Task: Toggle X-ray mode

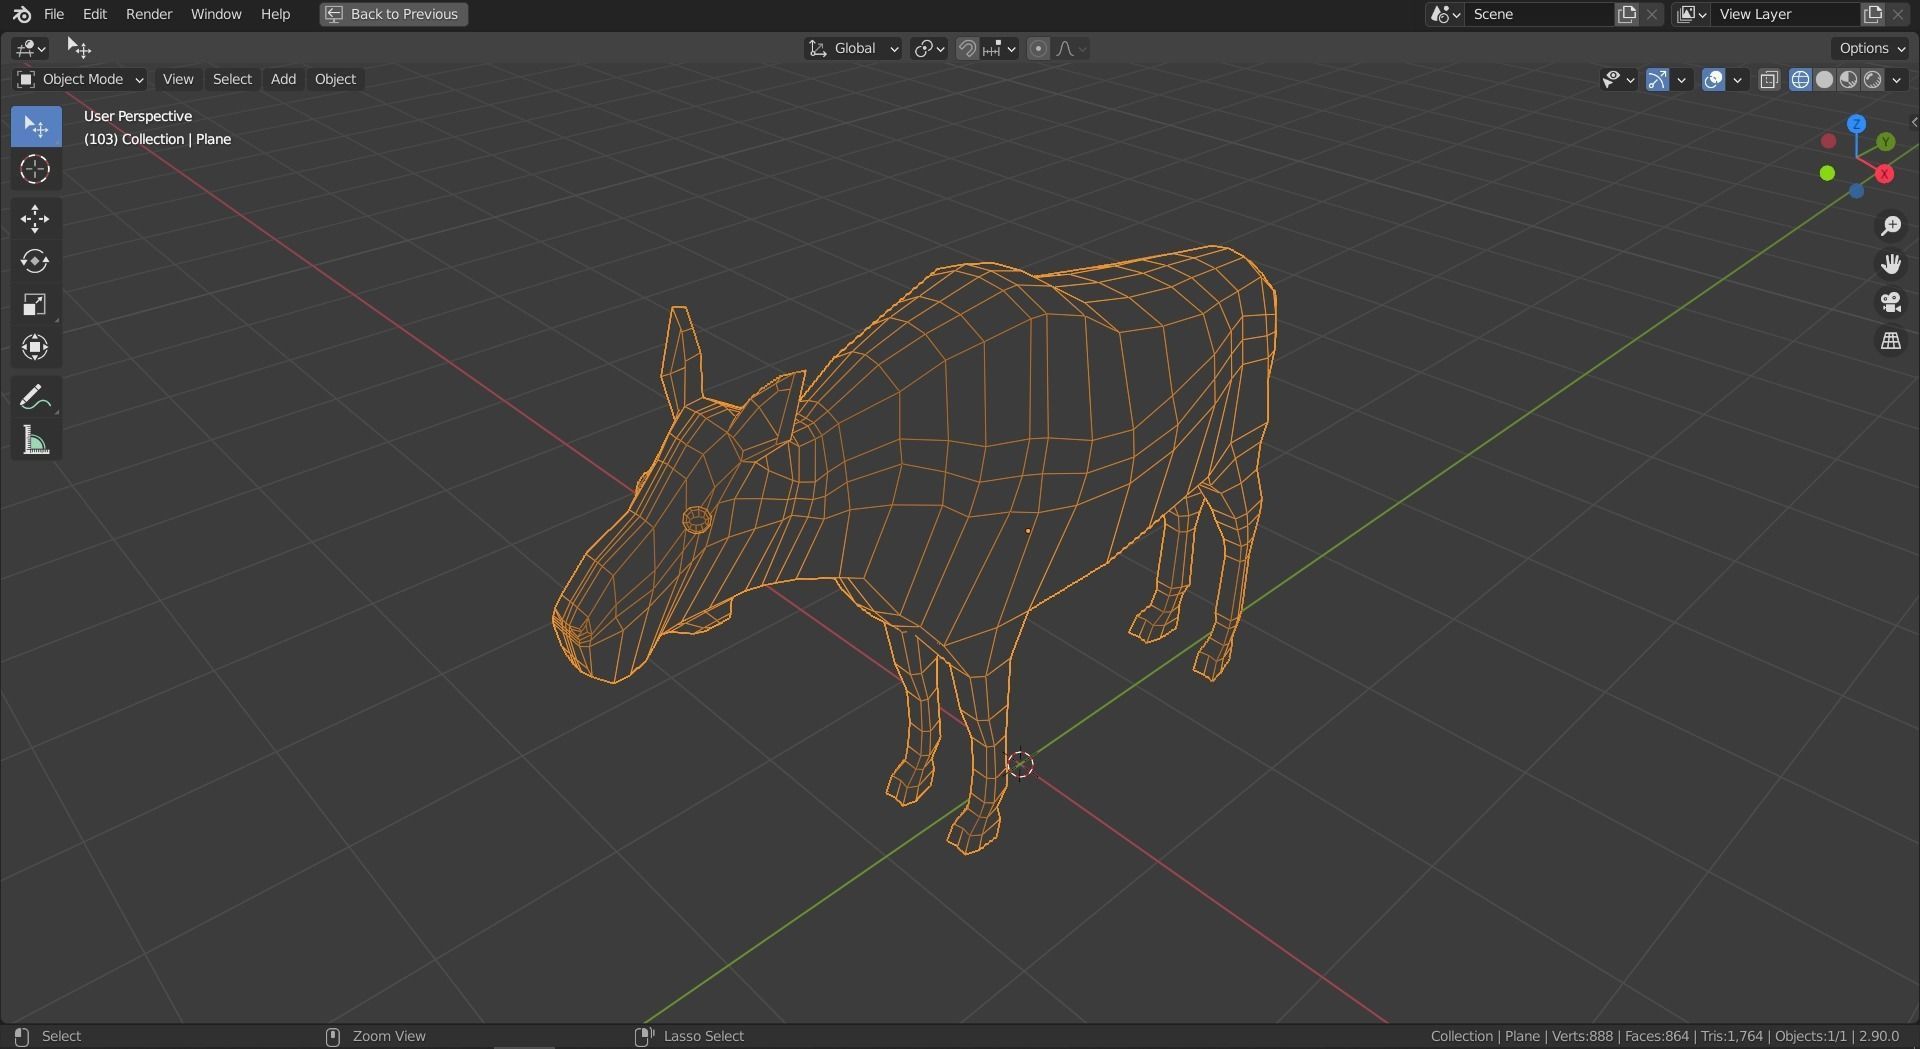Action: click(1769, 79)
